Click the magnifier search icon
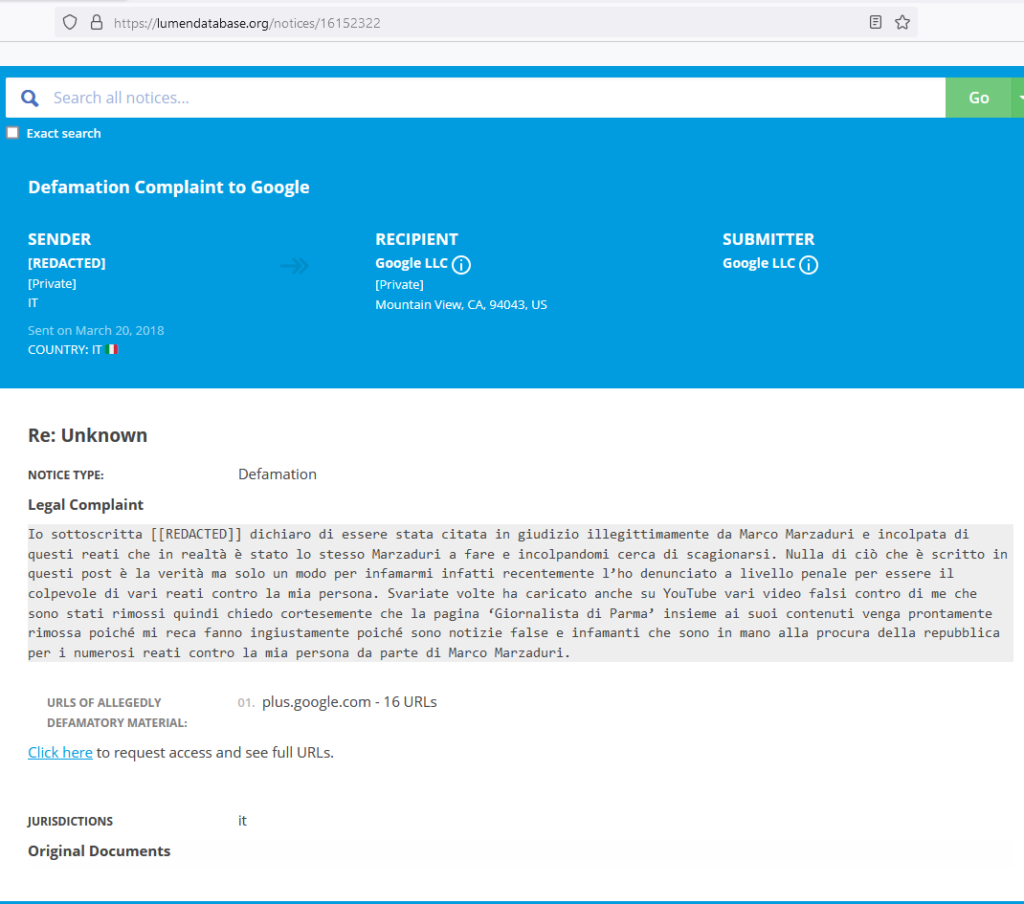This screenshot has height=904, width=1024. click(29, 98)
